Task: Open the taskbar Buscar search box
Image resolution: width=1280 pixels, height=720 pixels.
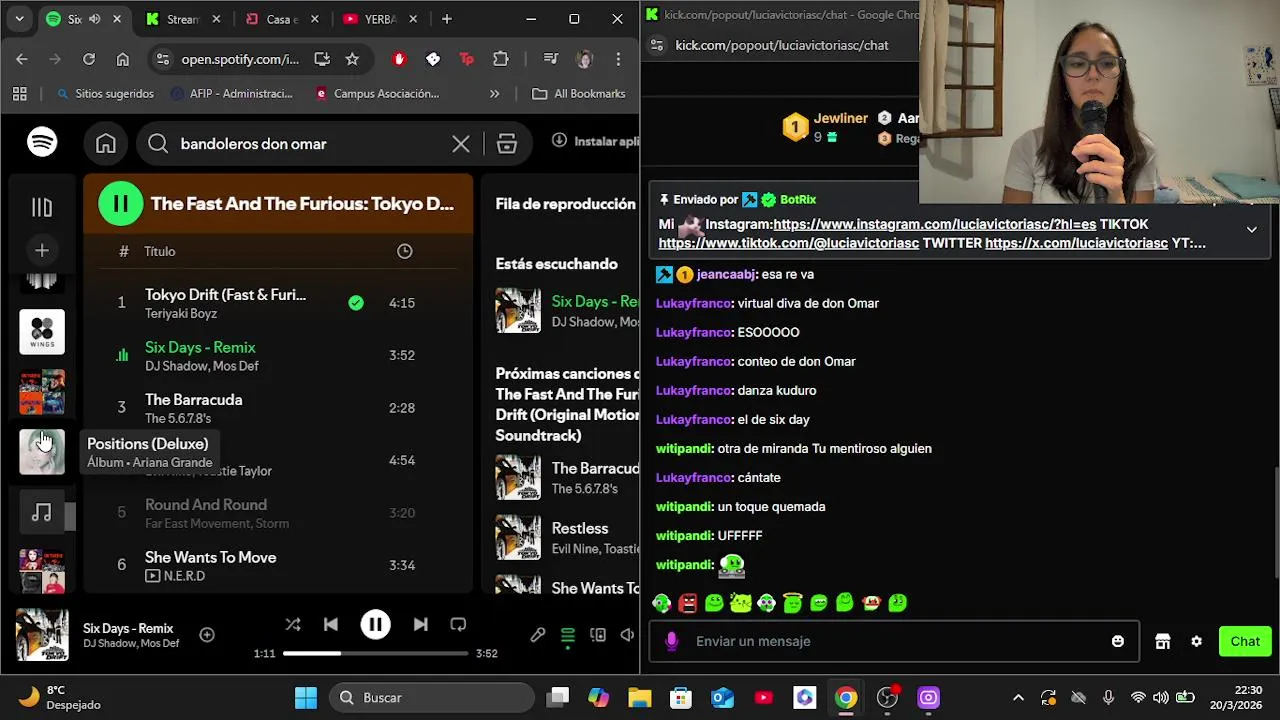Action: point(433,698)
